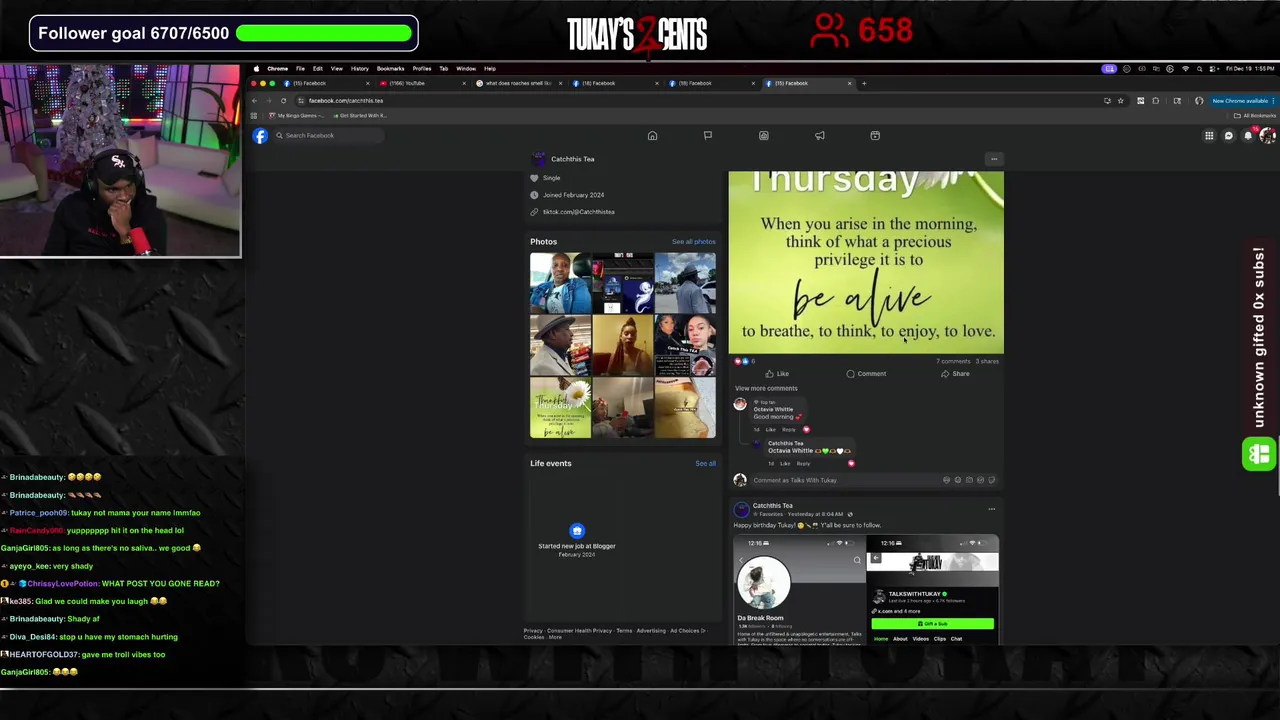Open the Thursday be alive post image
This screenshot has height=720, width=1280.
pyautogui.click(x=866, y=262)
